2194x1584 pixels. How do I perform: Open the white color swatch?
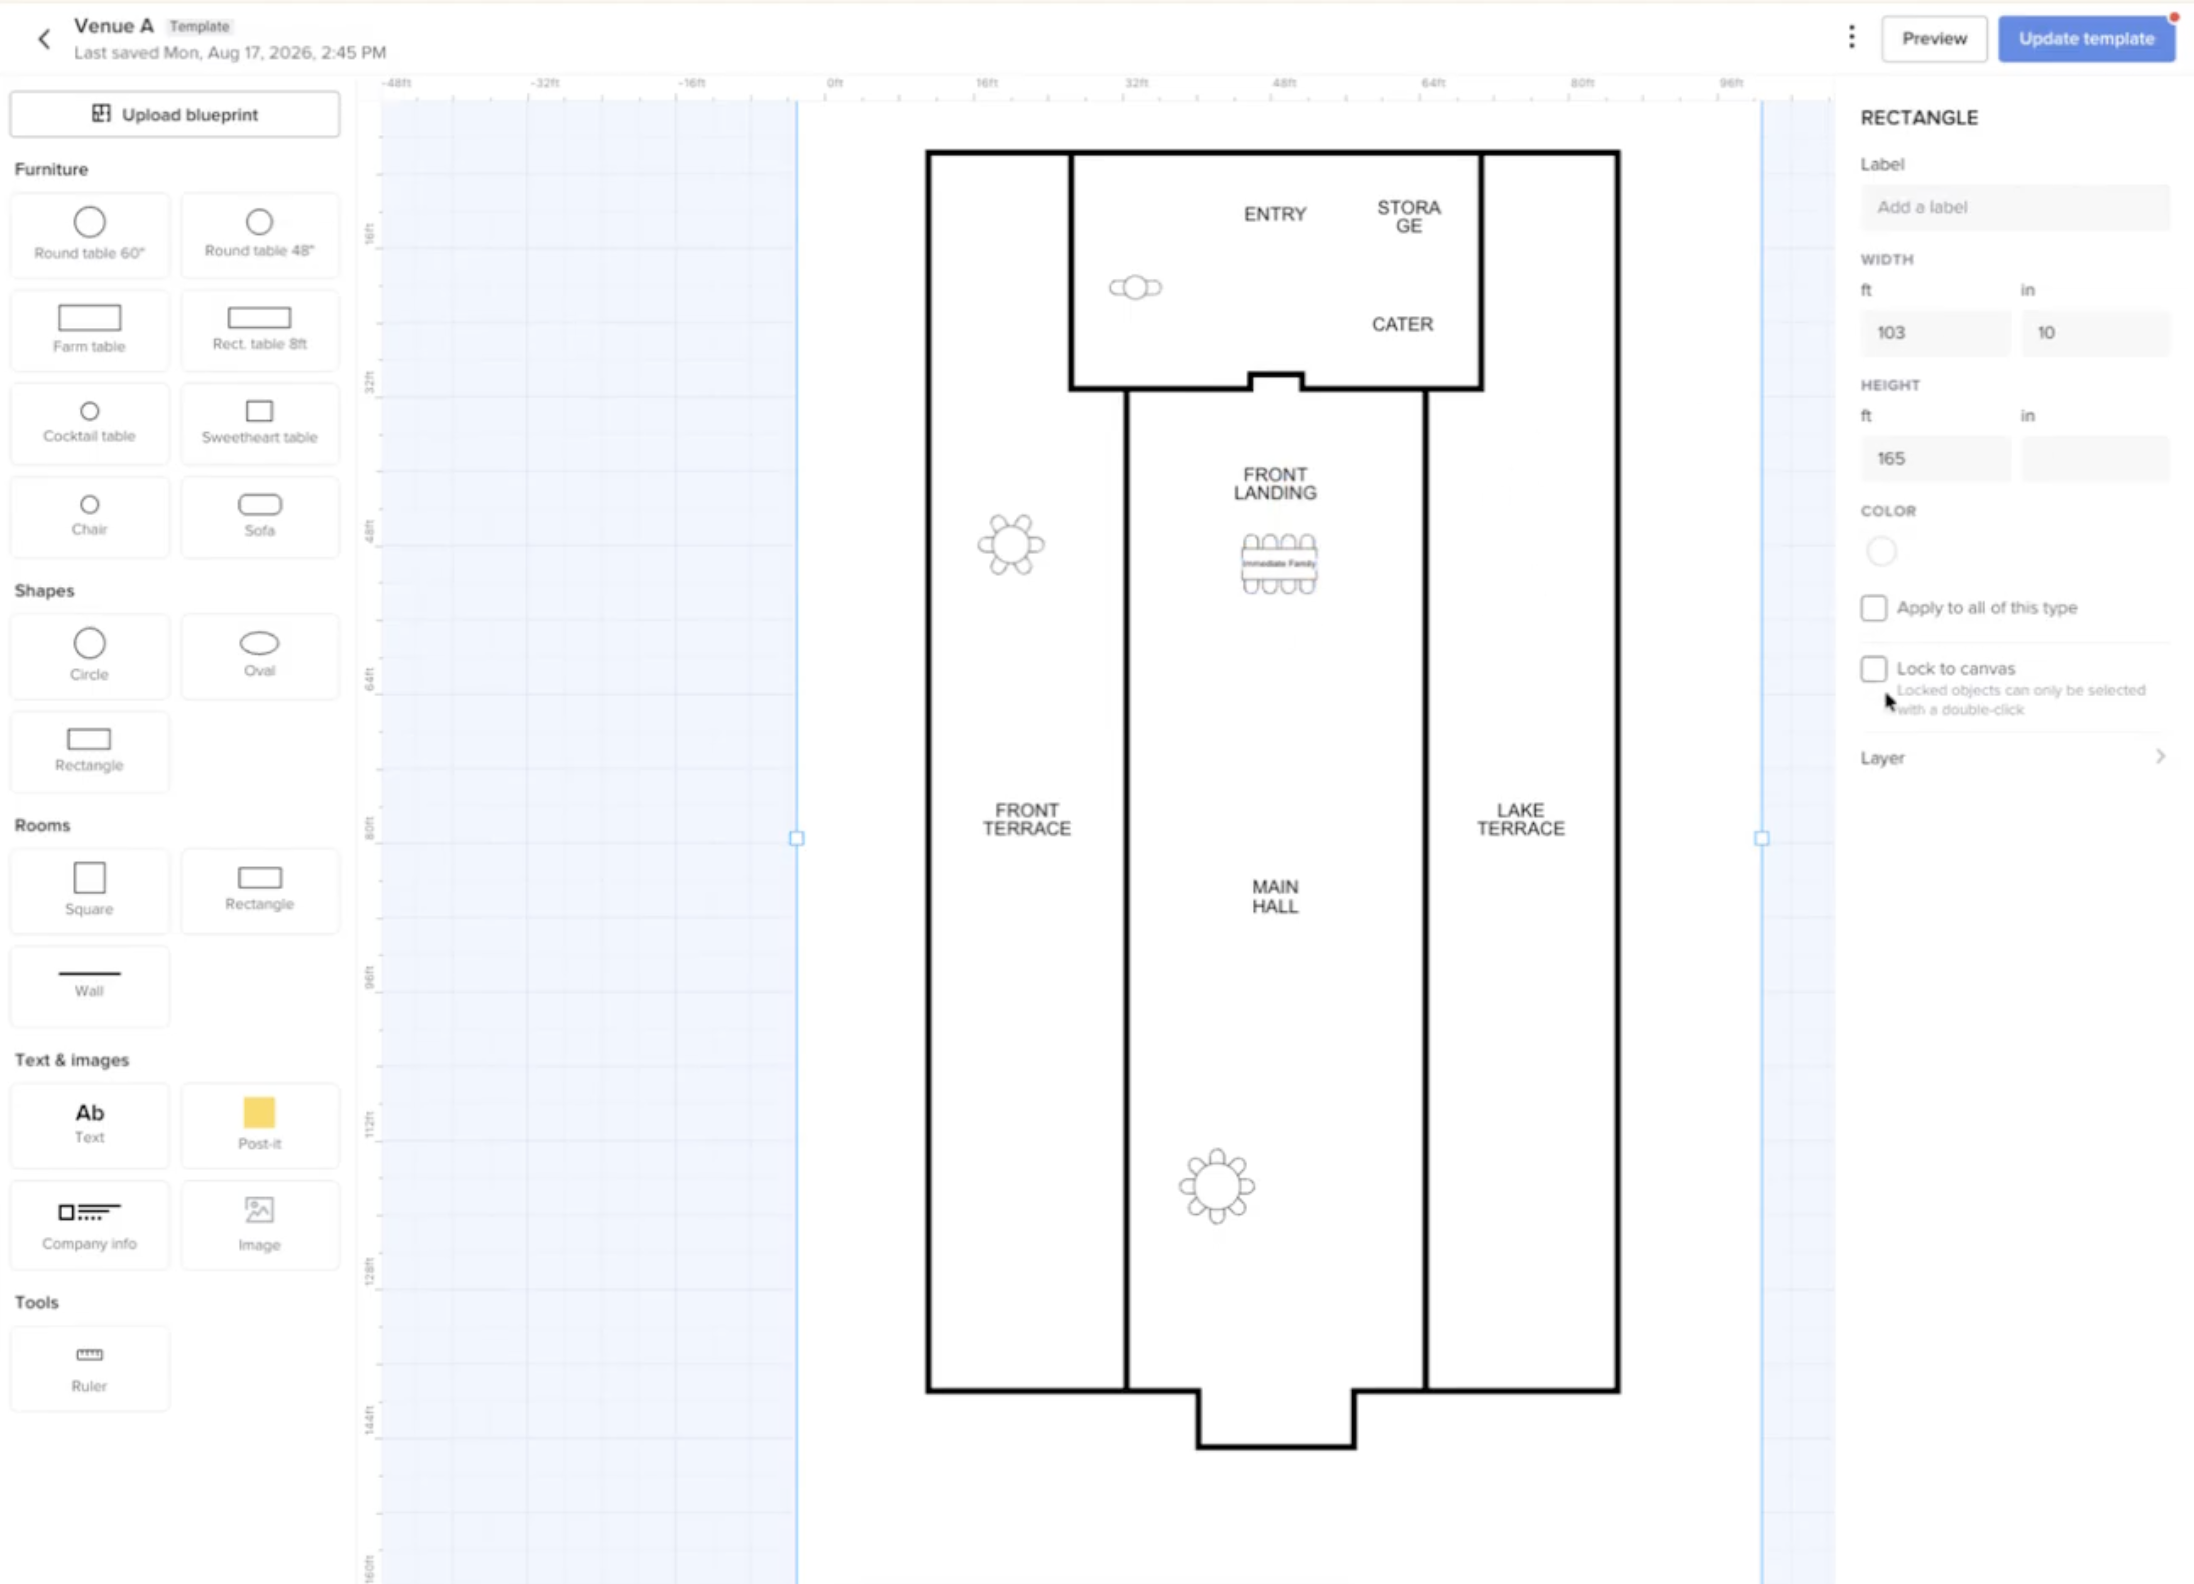1880,551
